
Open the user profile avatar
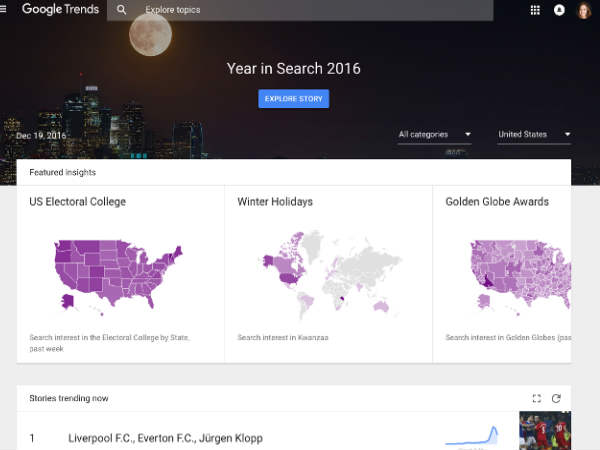[584, 10]
